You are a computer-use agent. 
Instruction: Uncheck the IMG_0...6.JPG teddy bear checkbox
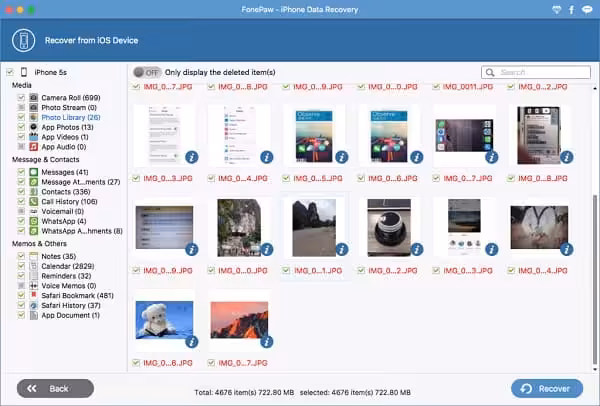click(x=136, y=363)
